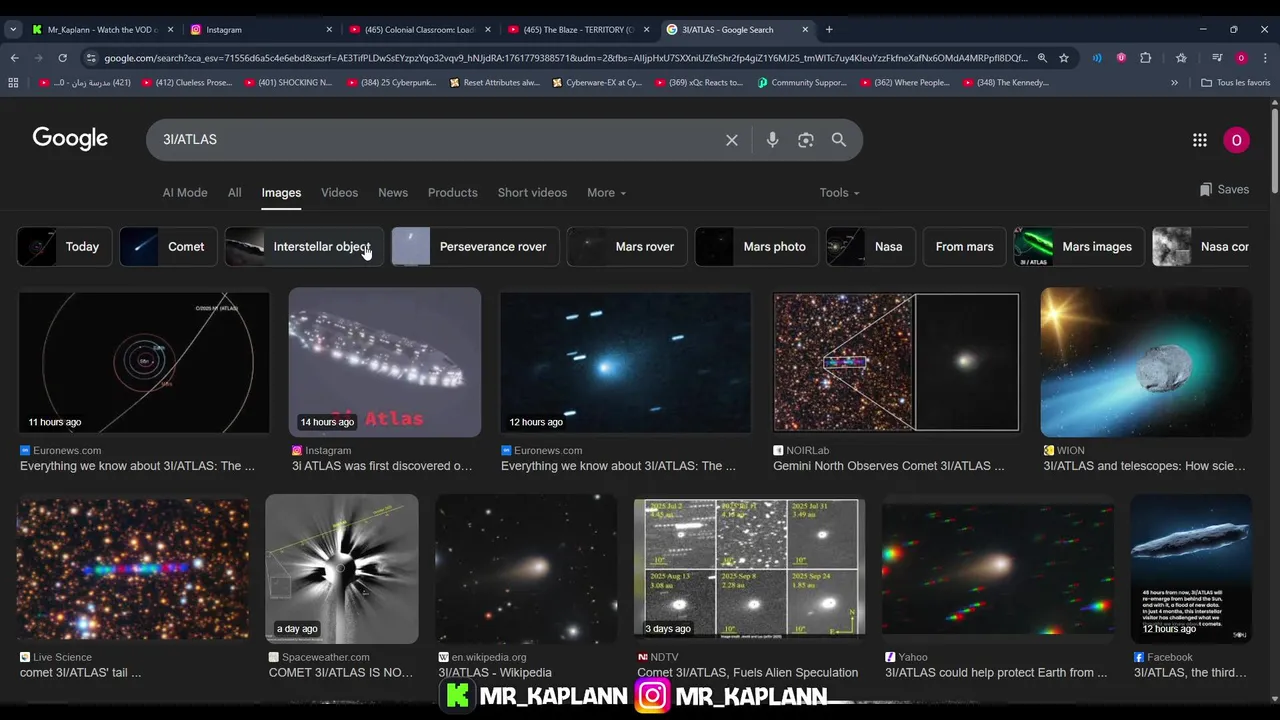Bookmark this page with star icon
Viewport: 1280px width, 720px height.
point(1064,58)
